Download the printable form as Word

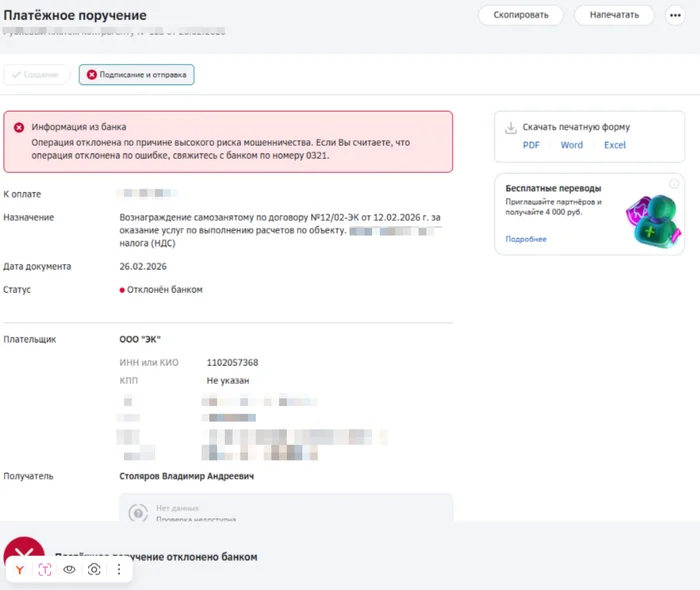point(571,145)
